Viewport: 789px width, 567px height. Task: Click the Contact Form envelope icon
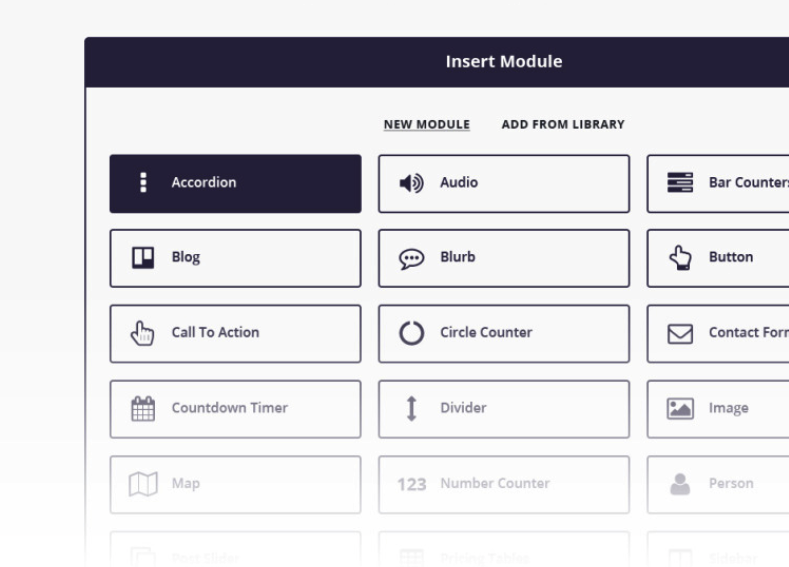coord(680,333)
